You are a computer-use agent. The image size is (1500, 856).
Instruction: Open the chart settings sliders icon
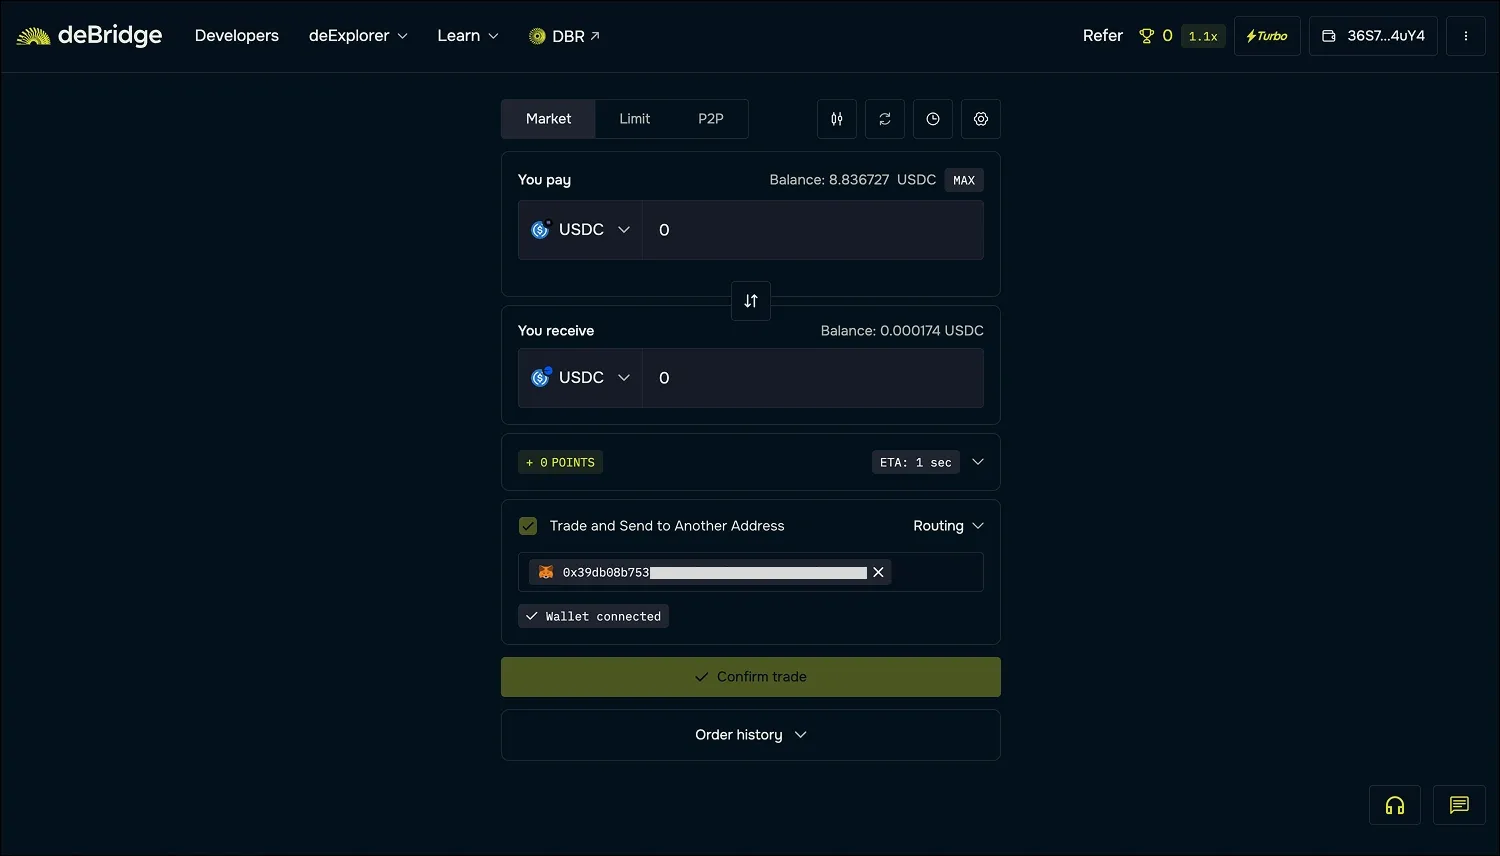click(x=837, y=119)
